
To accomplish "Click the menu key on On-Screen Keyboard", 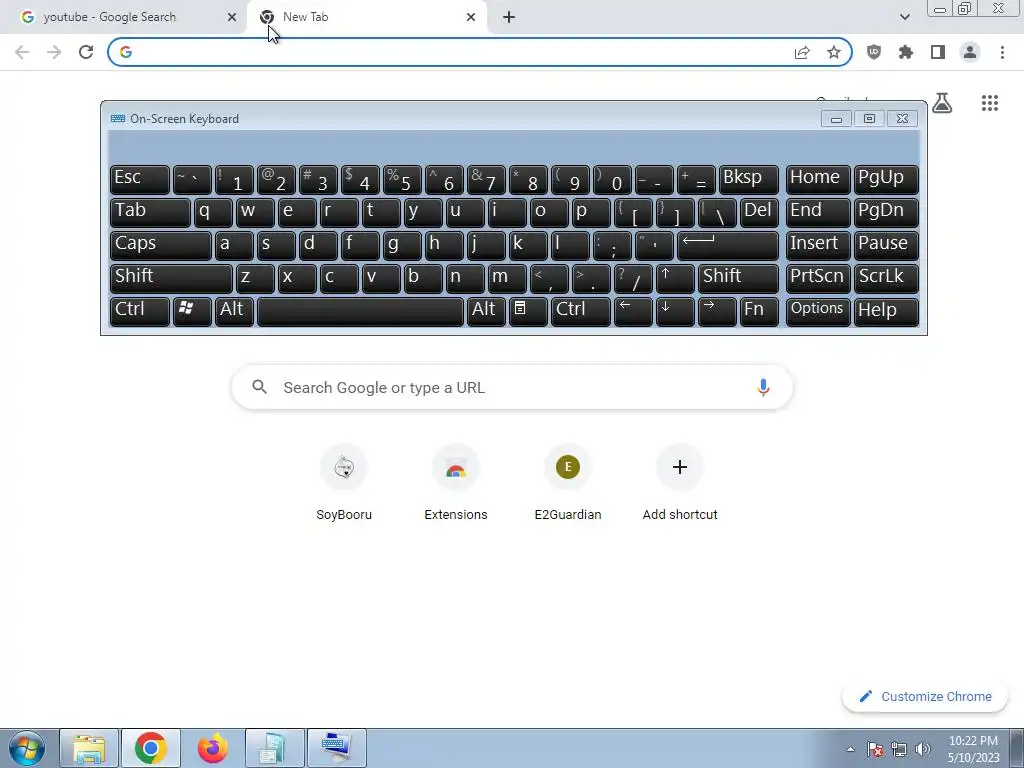I will point(528,311).
